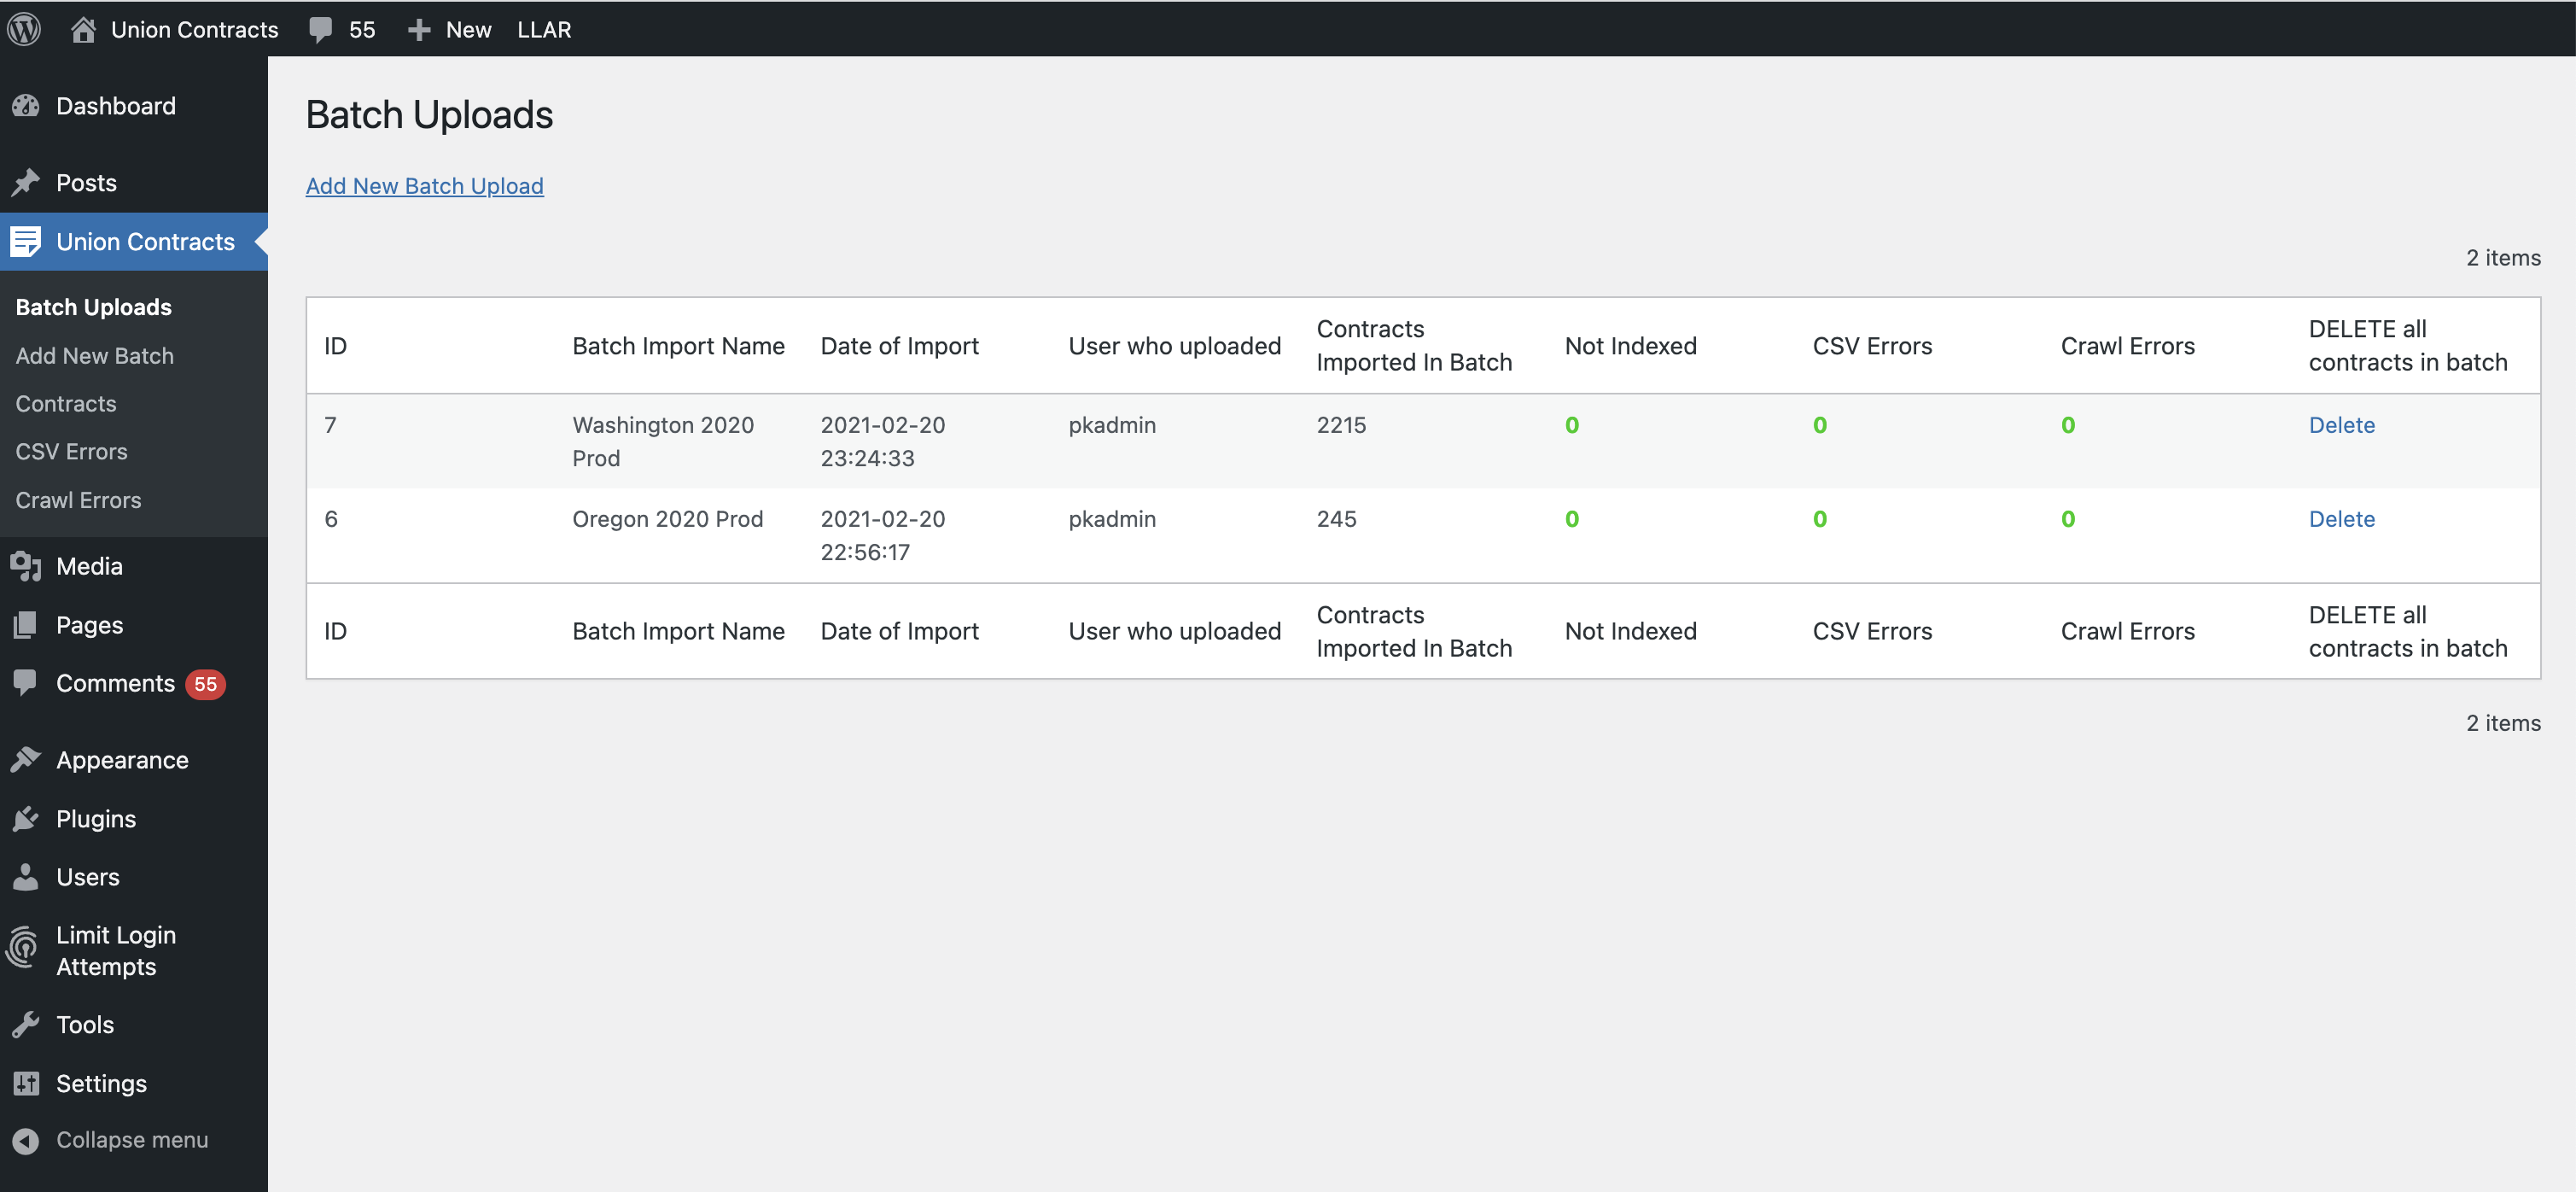Open Plugins in the sidebar
2576x1192 pixels.
(x=96, y=819)
